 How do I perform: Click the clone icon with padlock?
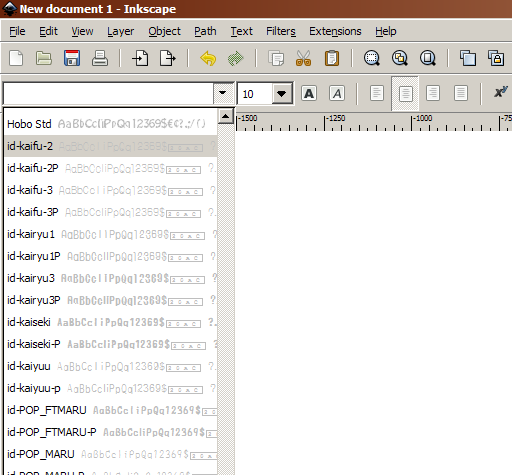coord(496,58)
